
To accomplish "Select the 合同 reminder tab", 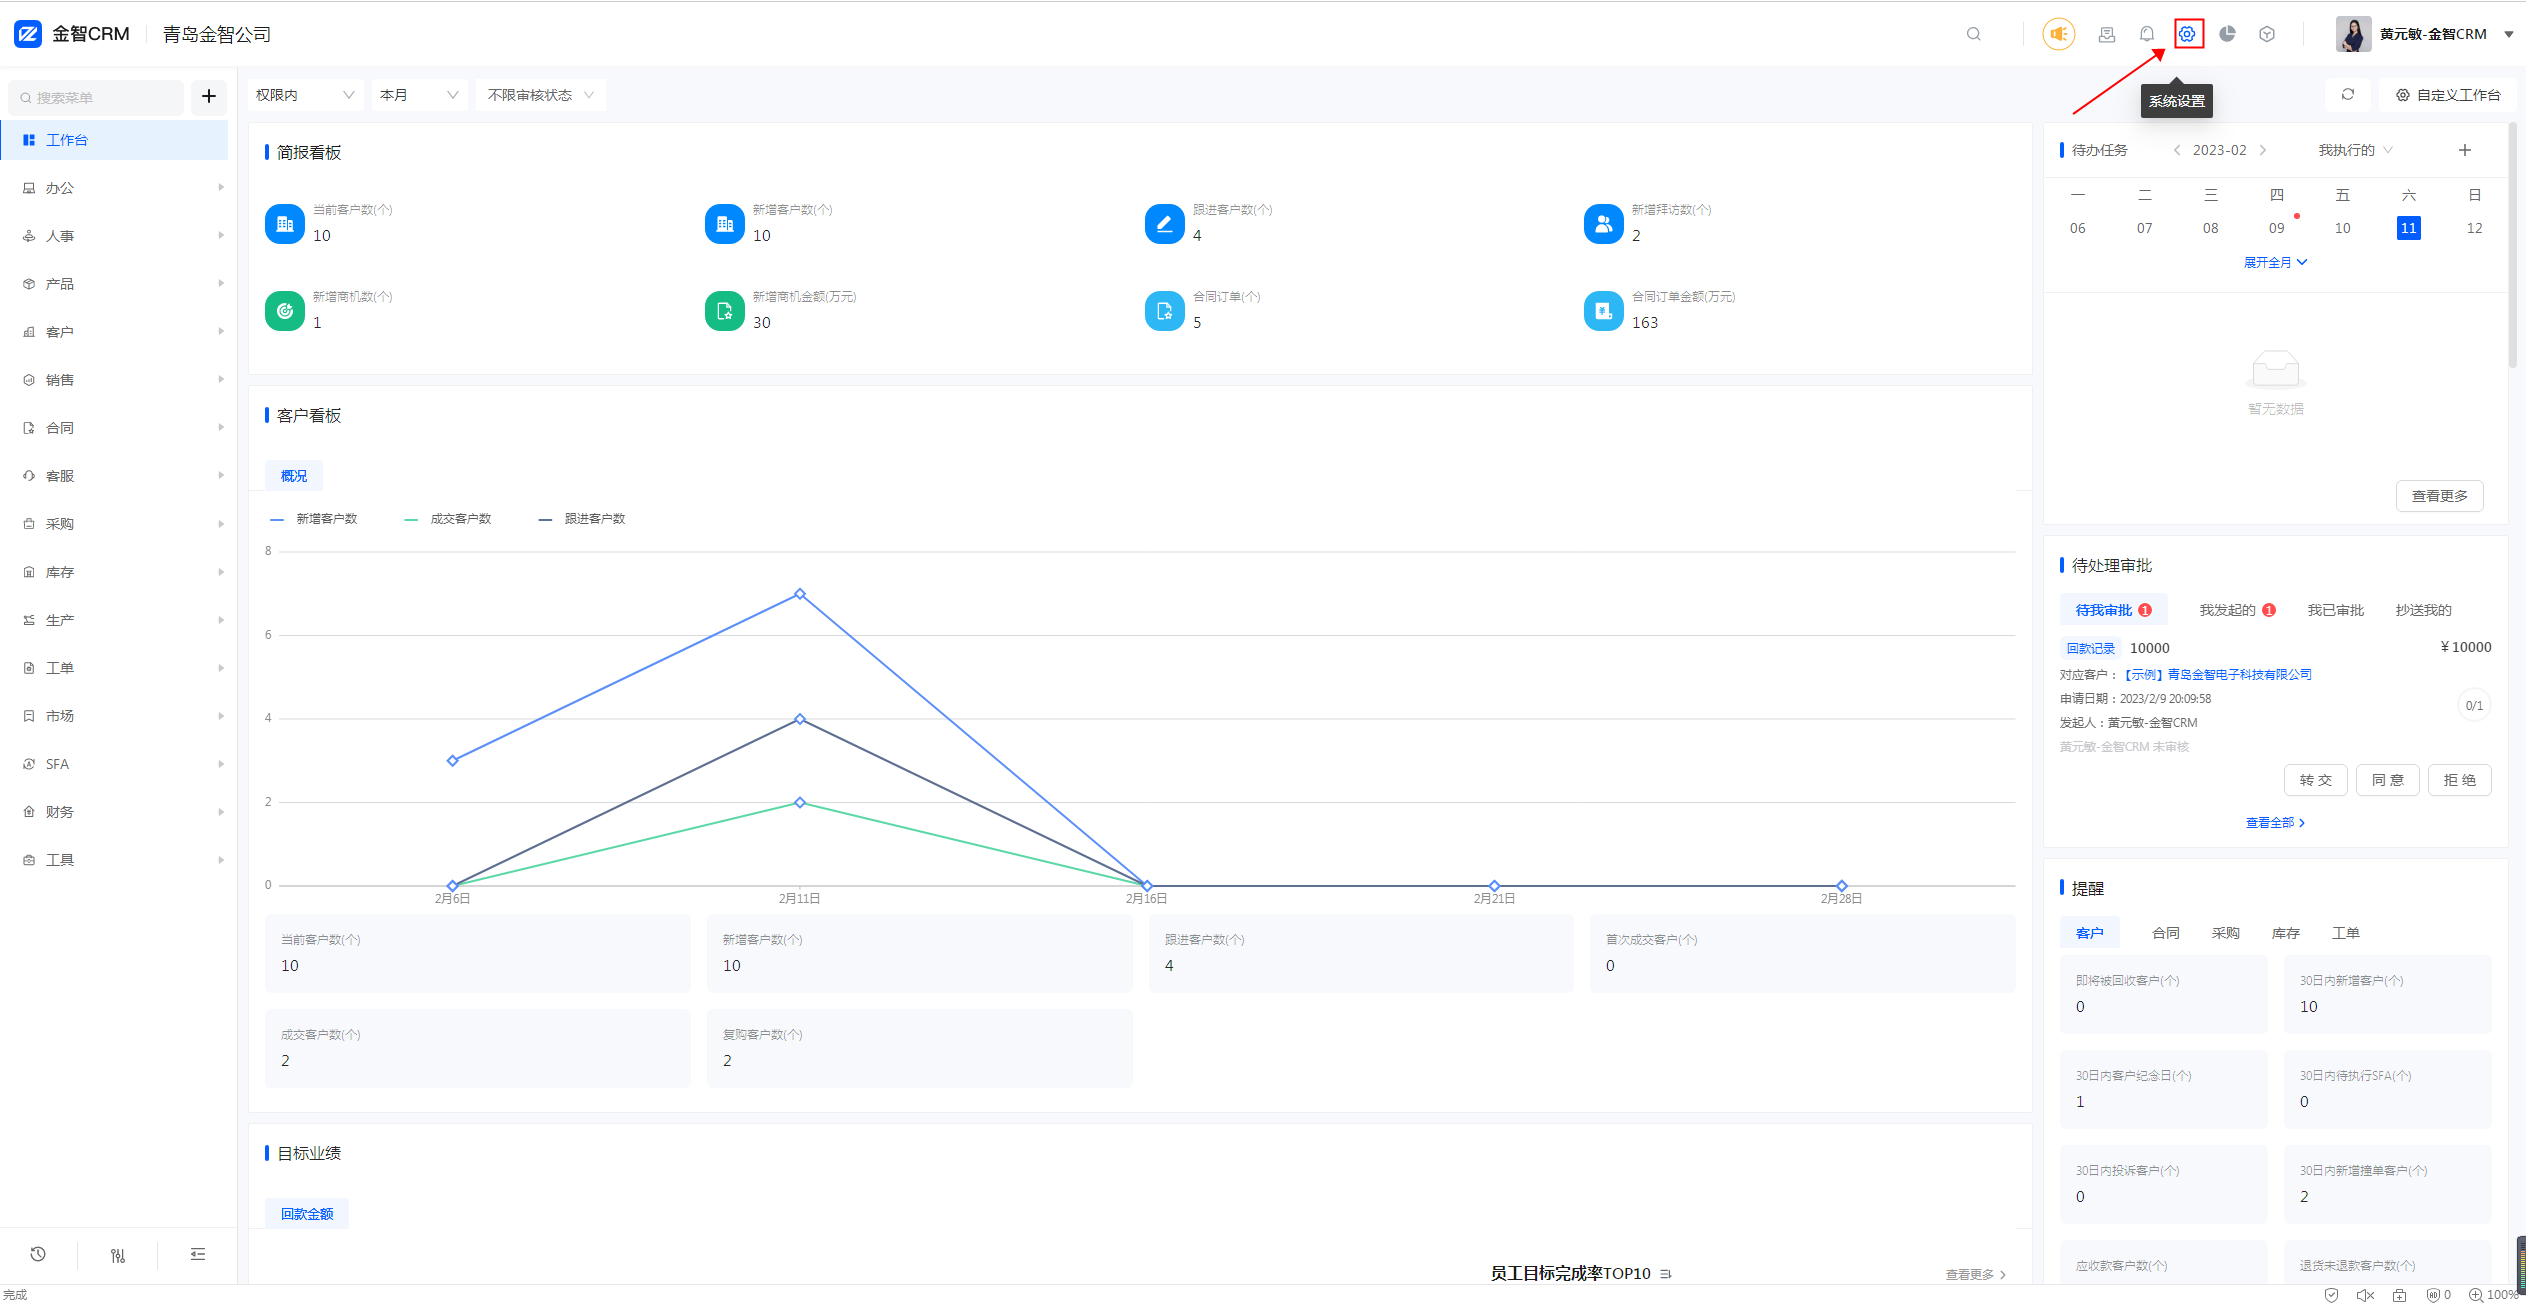I will [x=2165, y=933].
